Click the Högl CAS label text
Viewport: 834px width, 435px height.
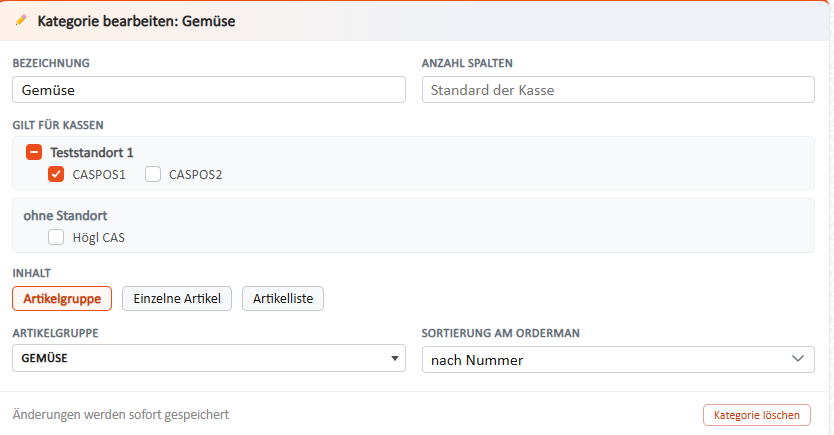coord(98,238)
